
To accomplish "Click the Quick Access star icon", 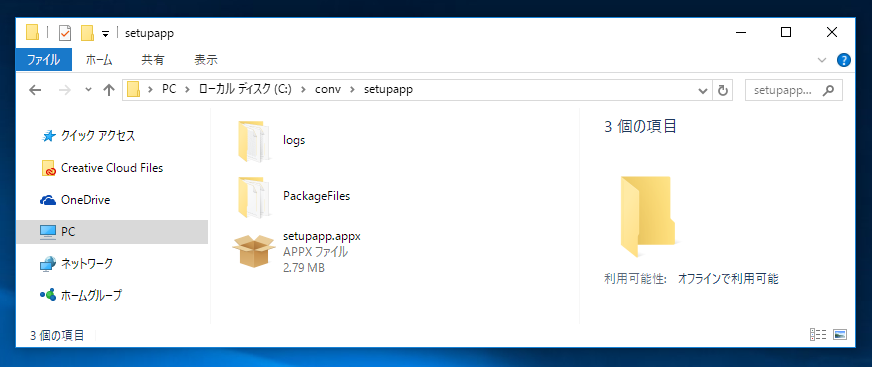I will (x=49, y=136).
